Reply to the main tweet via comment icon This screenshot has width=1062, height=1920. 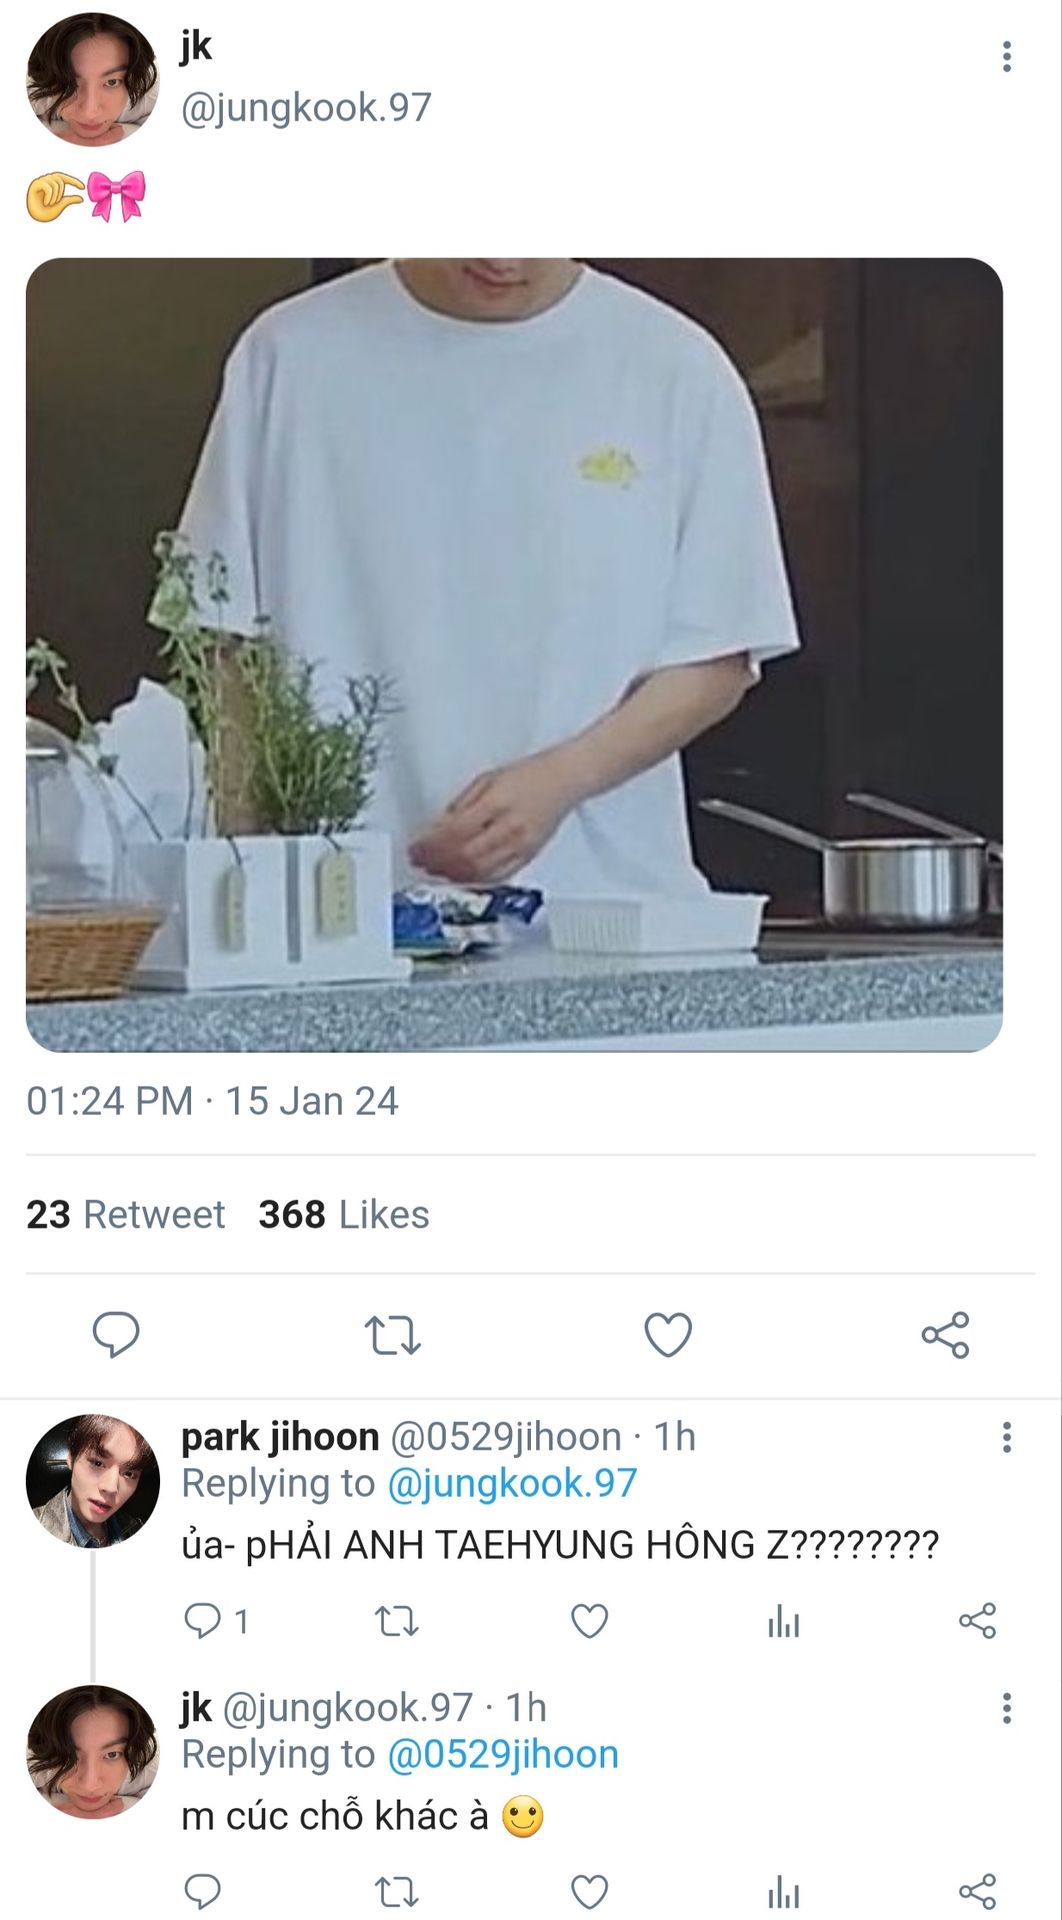116,1334
